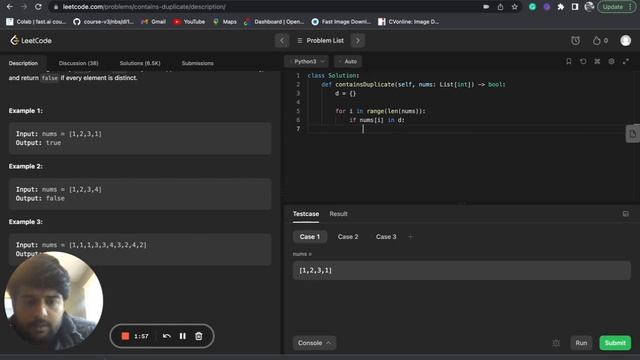This screenshot has height=360, width=640.
Task: Reload the browser page
Action: 38,7
